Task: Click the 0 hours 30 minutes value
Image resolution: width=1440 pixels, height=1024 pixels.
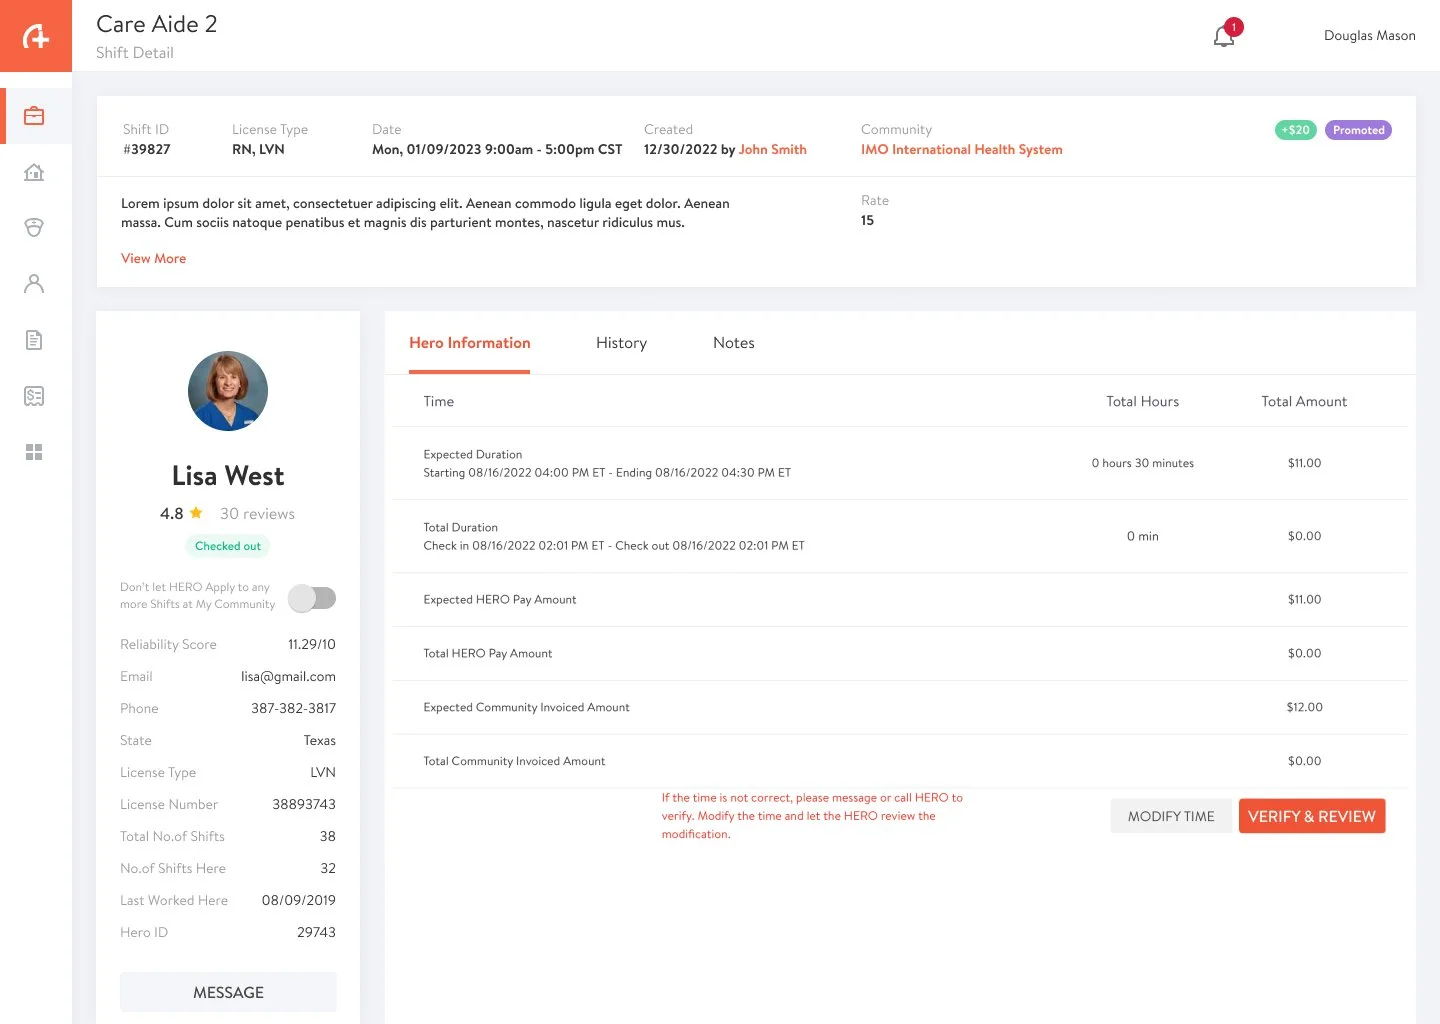Action: 1143,463
